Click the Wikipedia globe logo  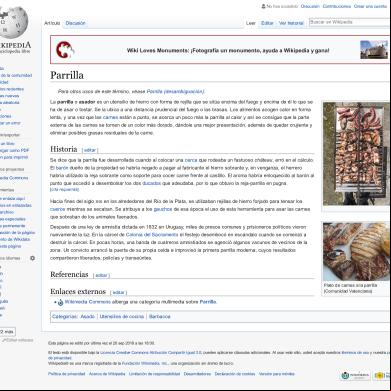pos(14,22)
